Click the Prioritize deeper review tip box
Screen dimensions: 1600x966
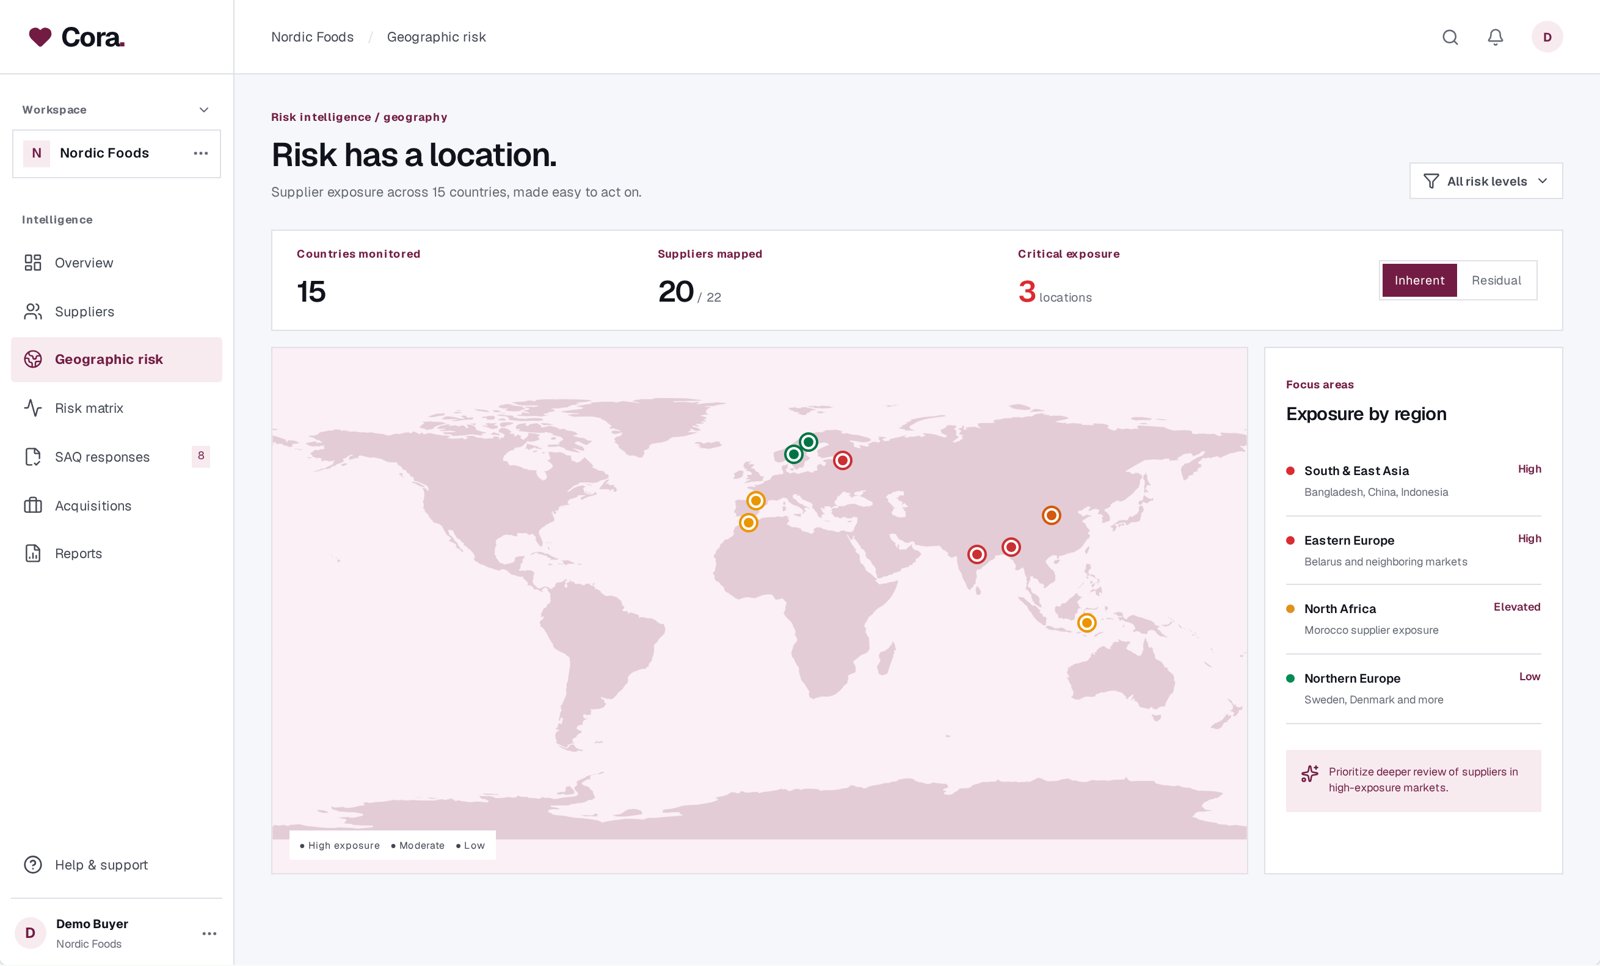(x=1413, y=780)
